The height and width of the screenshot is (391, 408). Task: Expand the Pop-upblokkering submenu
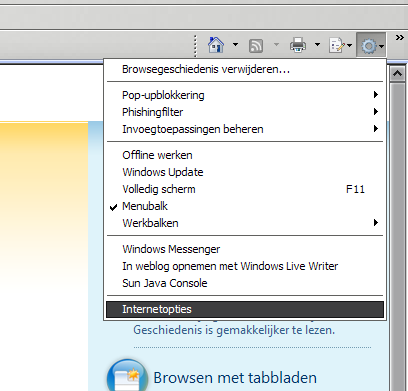click(x=245, y=95)
